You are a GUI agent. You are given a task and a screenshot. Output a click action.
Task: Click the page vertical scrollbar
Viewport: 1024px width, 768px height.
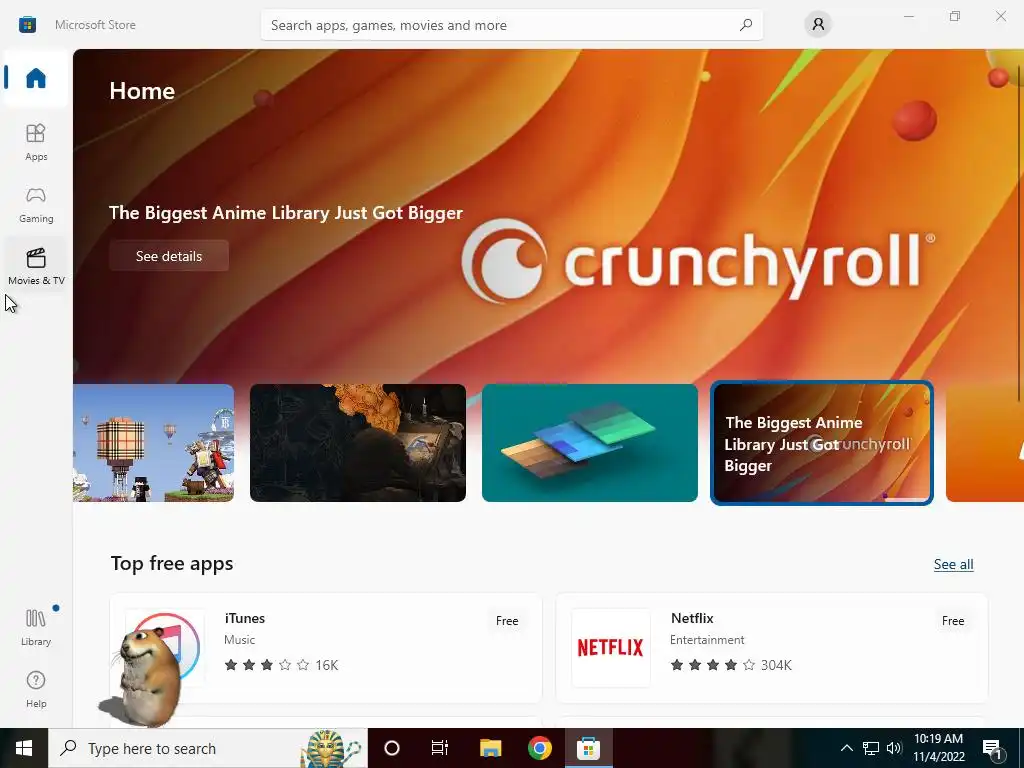click(x=1019, y=232)
